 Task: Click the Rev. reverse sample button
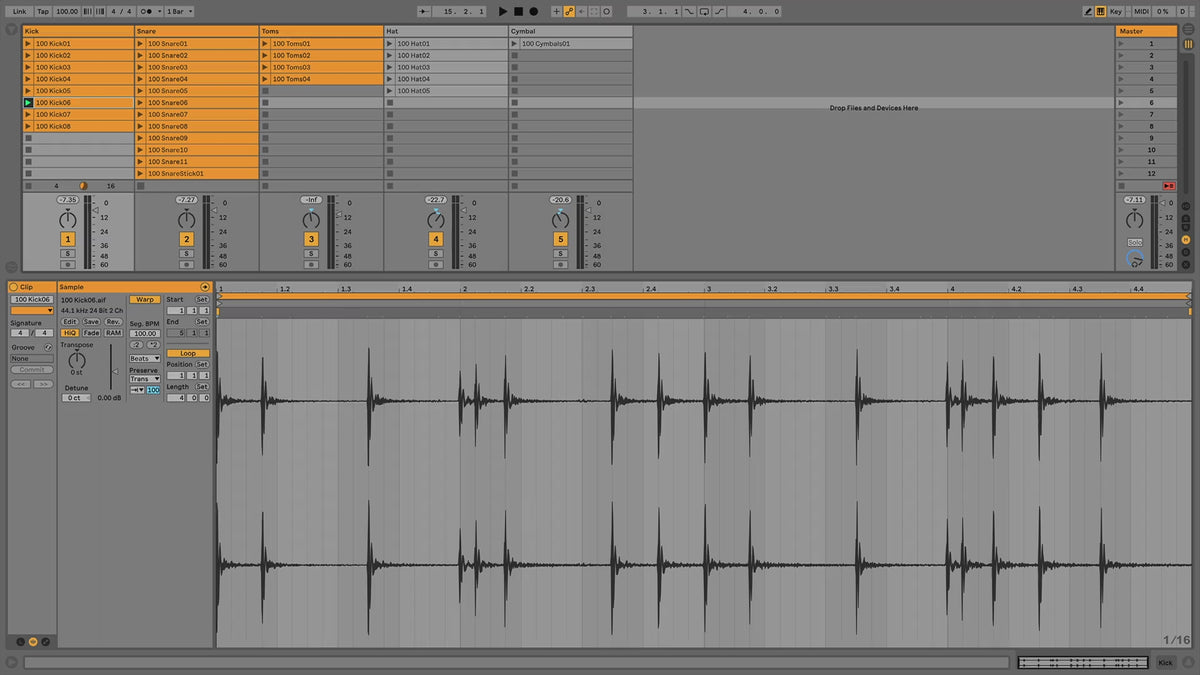point(113,322)
